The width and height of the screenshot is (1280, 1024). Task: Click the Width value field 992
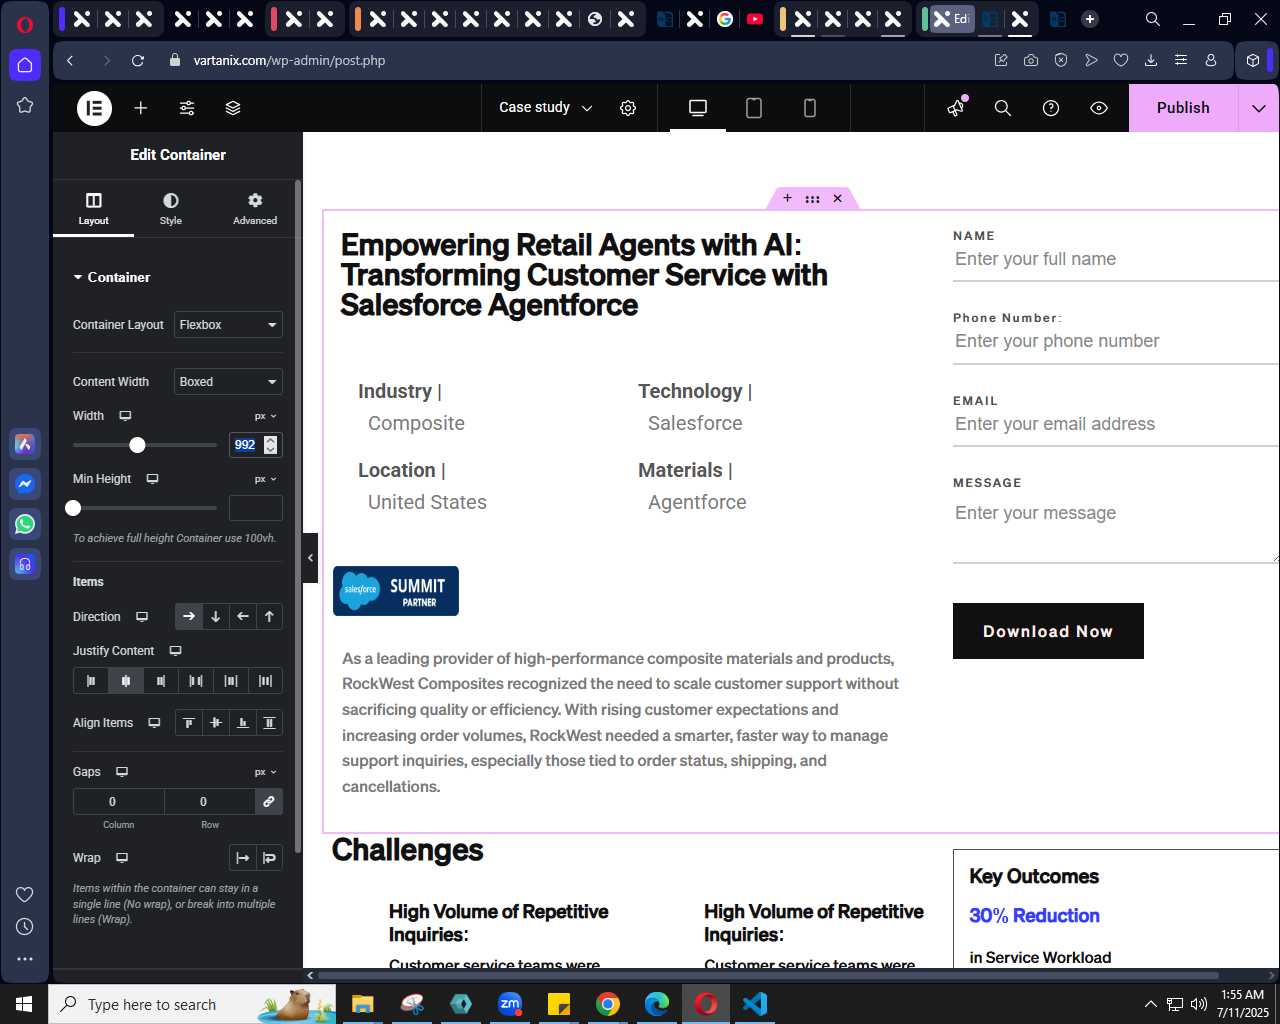246,445
